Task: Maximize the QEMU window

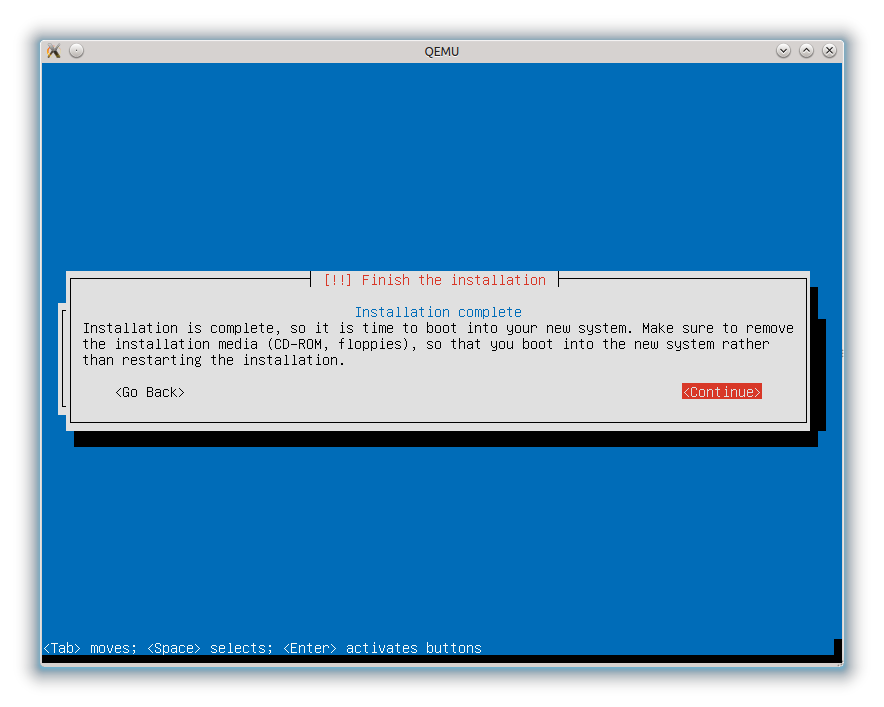Action: (x=806, y=51)
